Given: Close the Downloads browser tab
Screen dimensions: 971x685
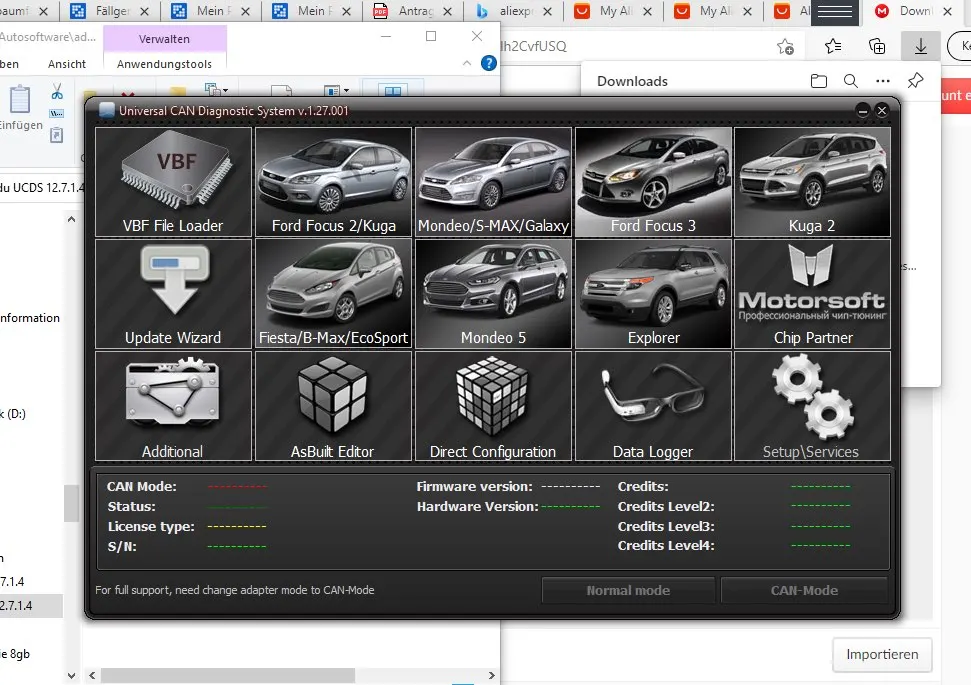Looking at the screenshot, I should click(x=947, y=11).
